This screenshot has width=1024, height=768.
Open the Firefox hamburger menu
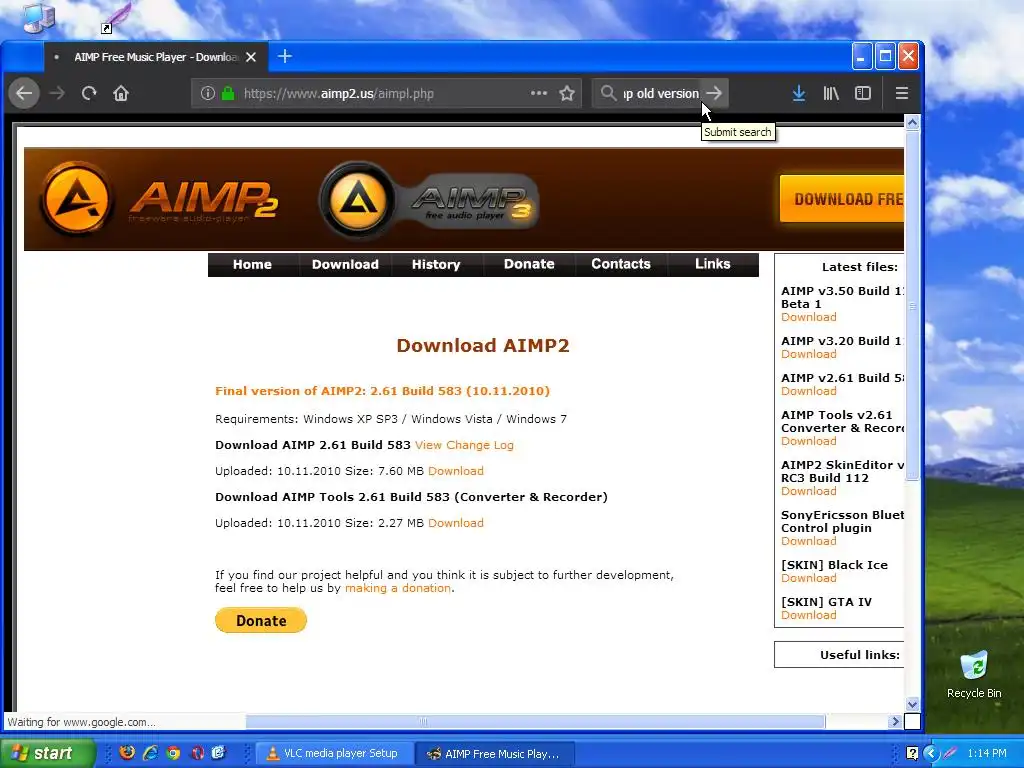(902, 93)
